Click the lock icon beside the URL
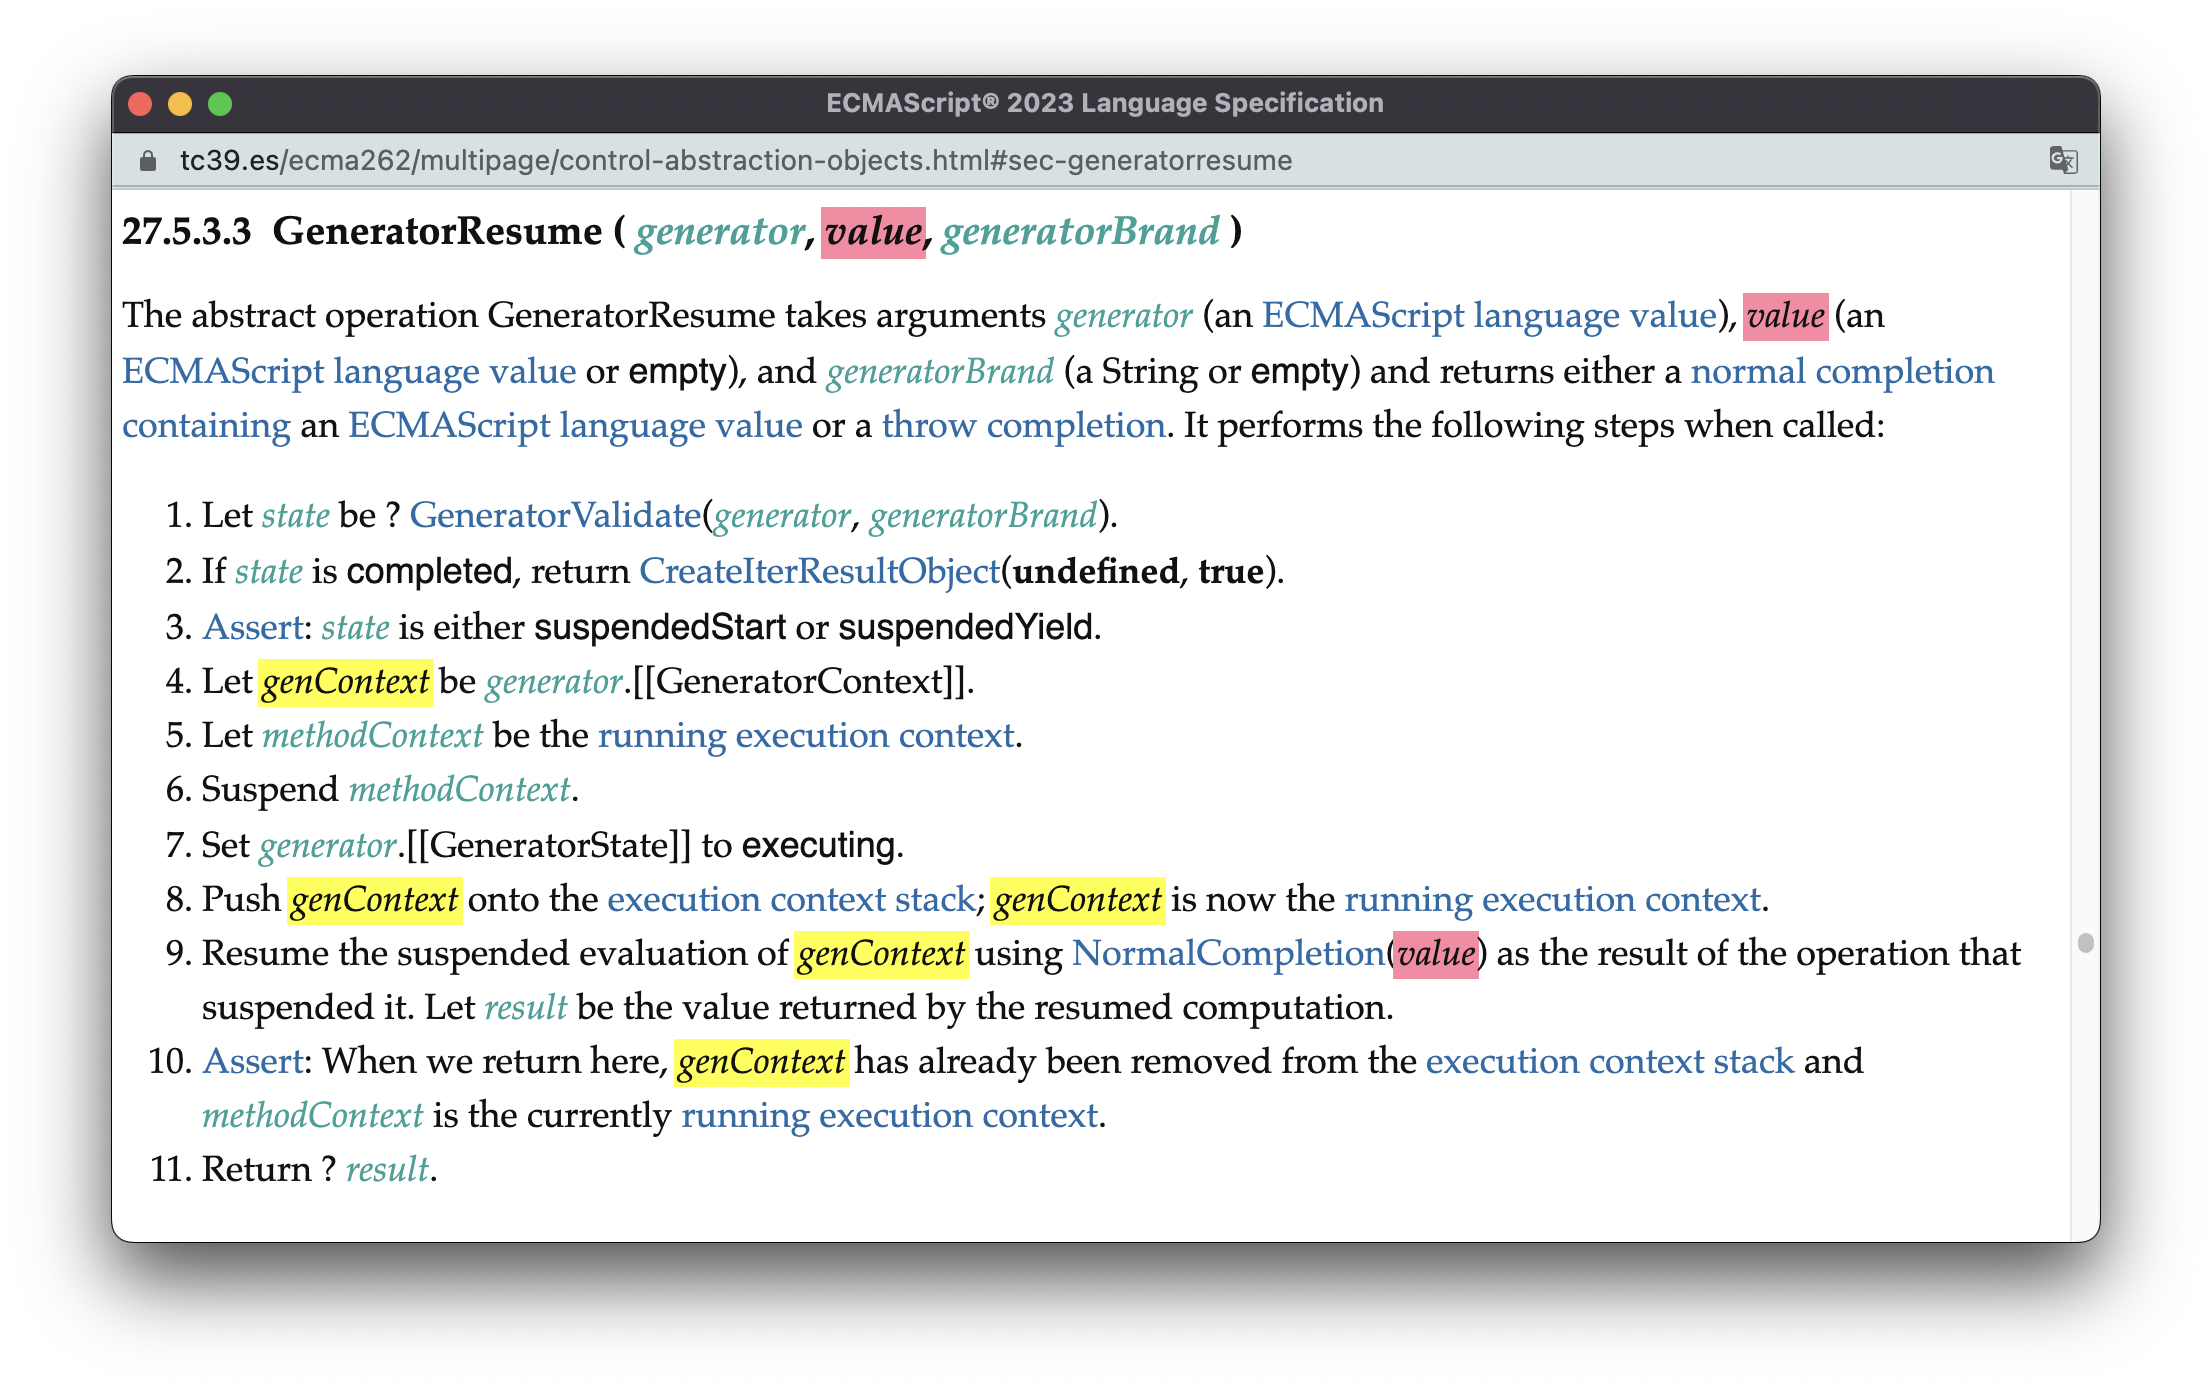Viewport: 2212px width, 1390px height. [148, 160]
